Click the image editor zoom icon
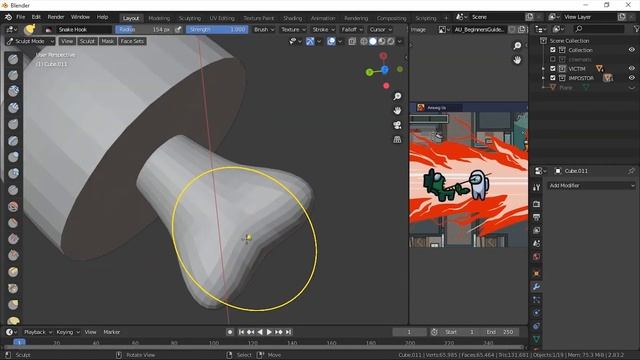Viewport: 640px width, 360px height. (x=517, y=45)
